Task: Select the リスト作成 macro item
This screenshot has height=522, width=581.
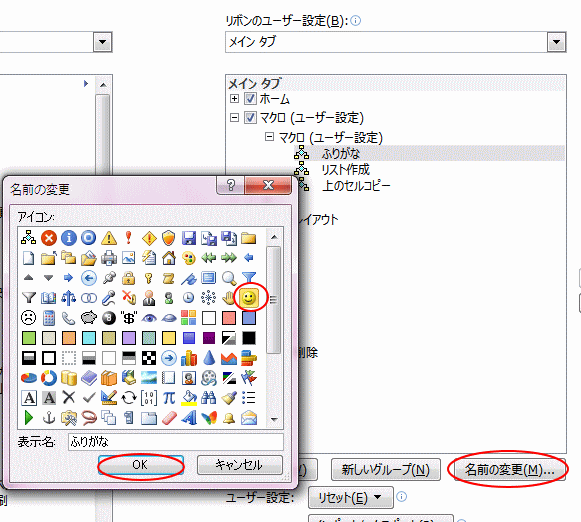Action: [x=346, y=169]
